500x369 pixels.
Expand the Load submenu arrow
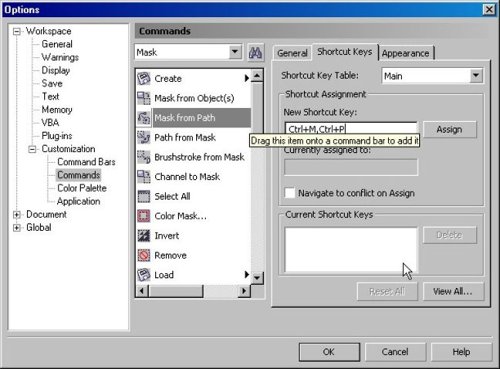click(x=247, y=275)
